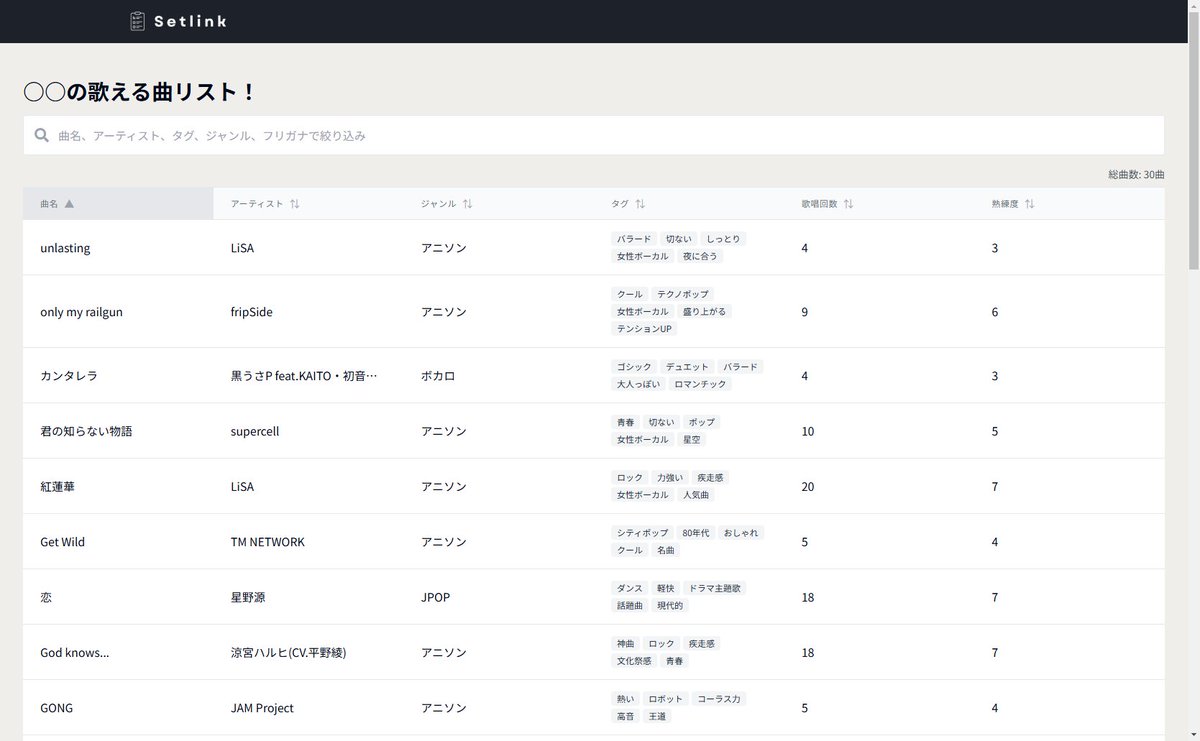Screen dimensions: 1200x741
Task: Click the テンションUP tag
Action: (x=645, y=328)
